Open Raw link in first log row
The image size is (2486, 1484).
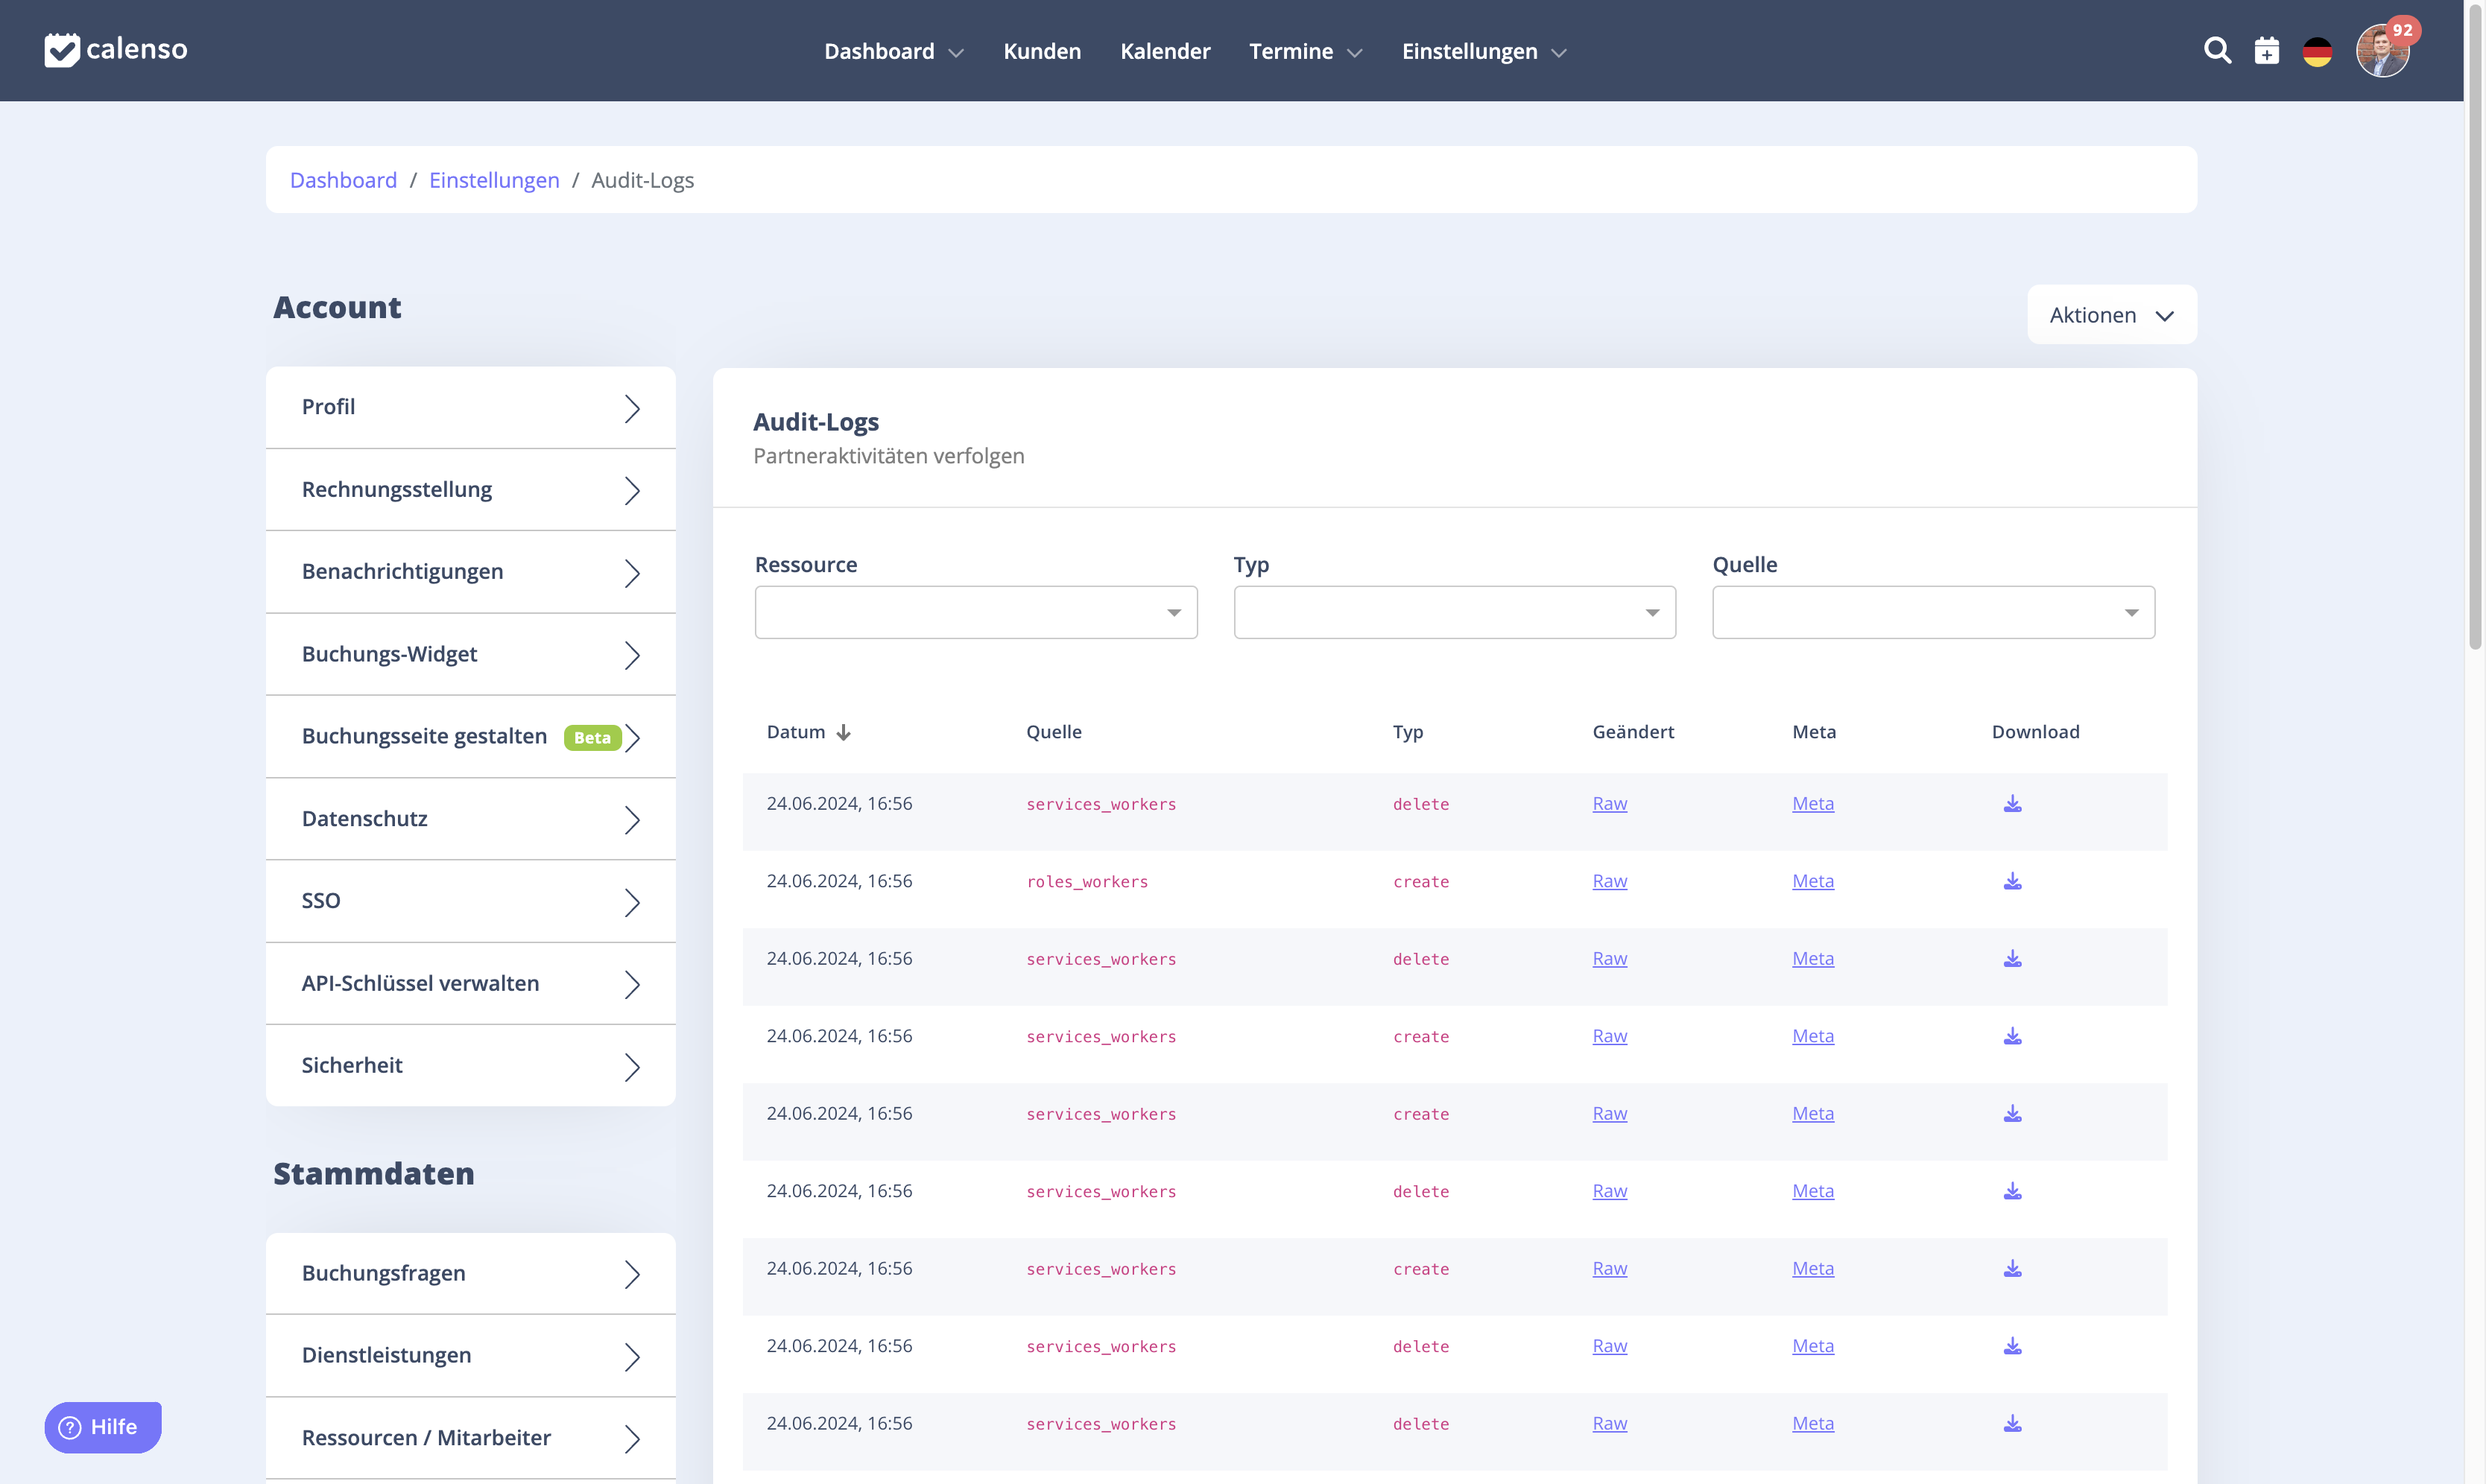(x=1609, y=804)
